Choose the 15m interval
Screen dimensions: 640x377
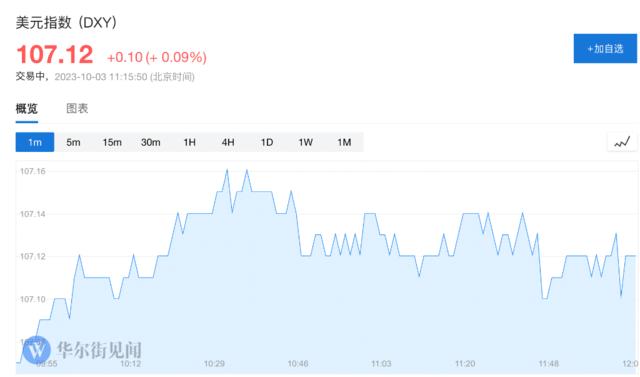(112, 142)
